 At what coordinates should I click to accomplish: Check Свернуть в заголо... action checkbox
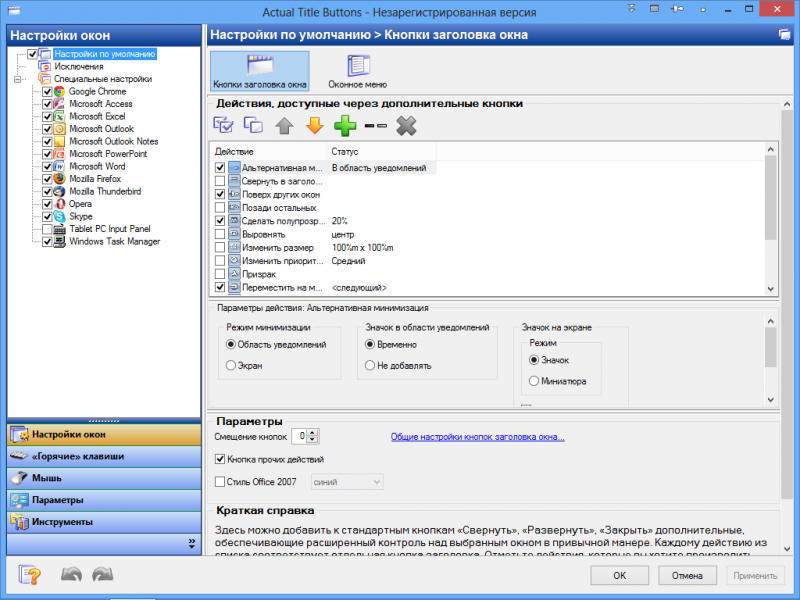[x=220, y=181]
